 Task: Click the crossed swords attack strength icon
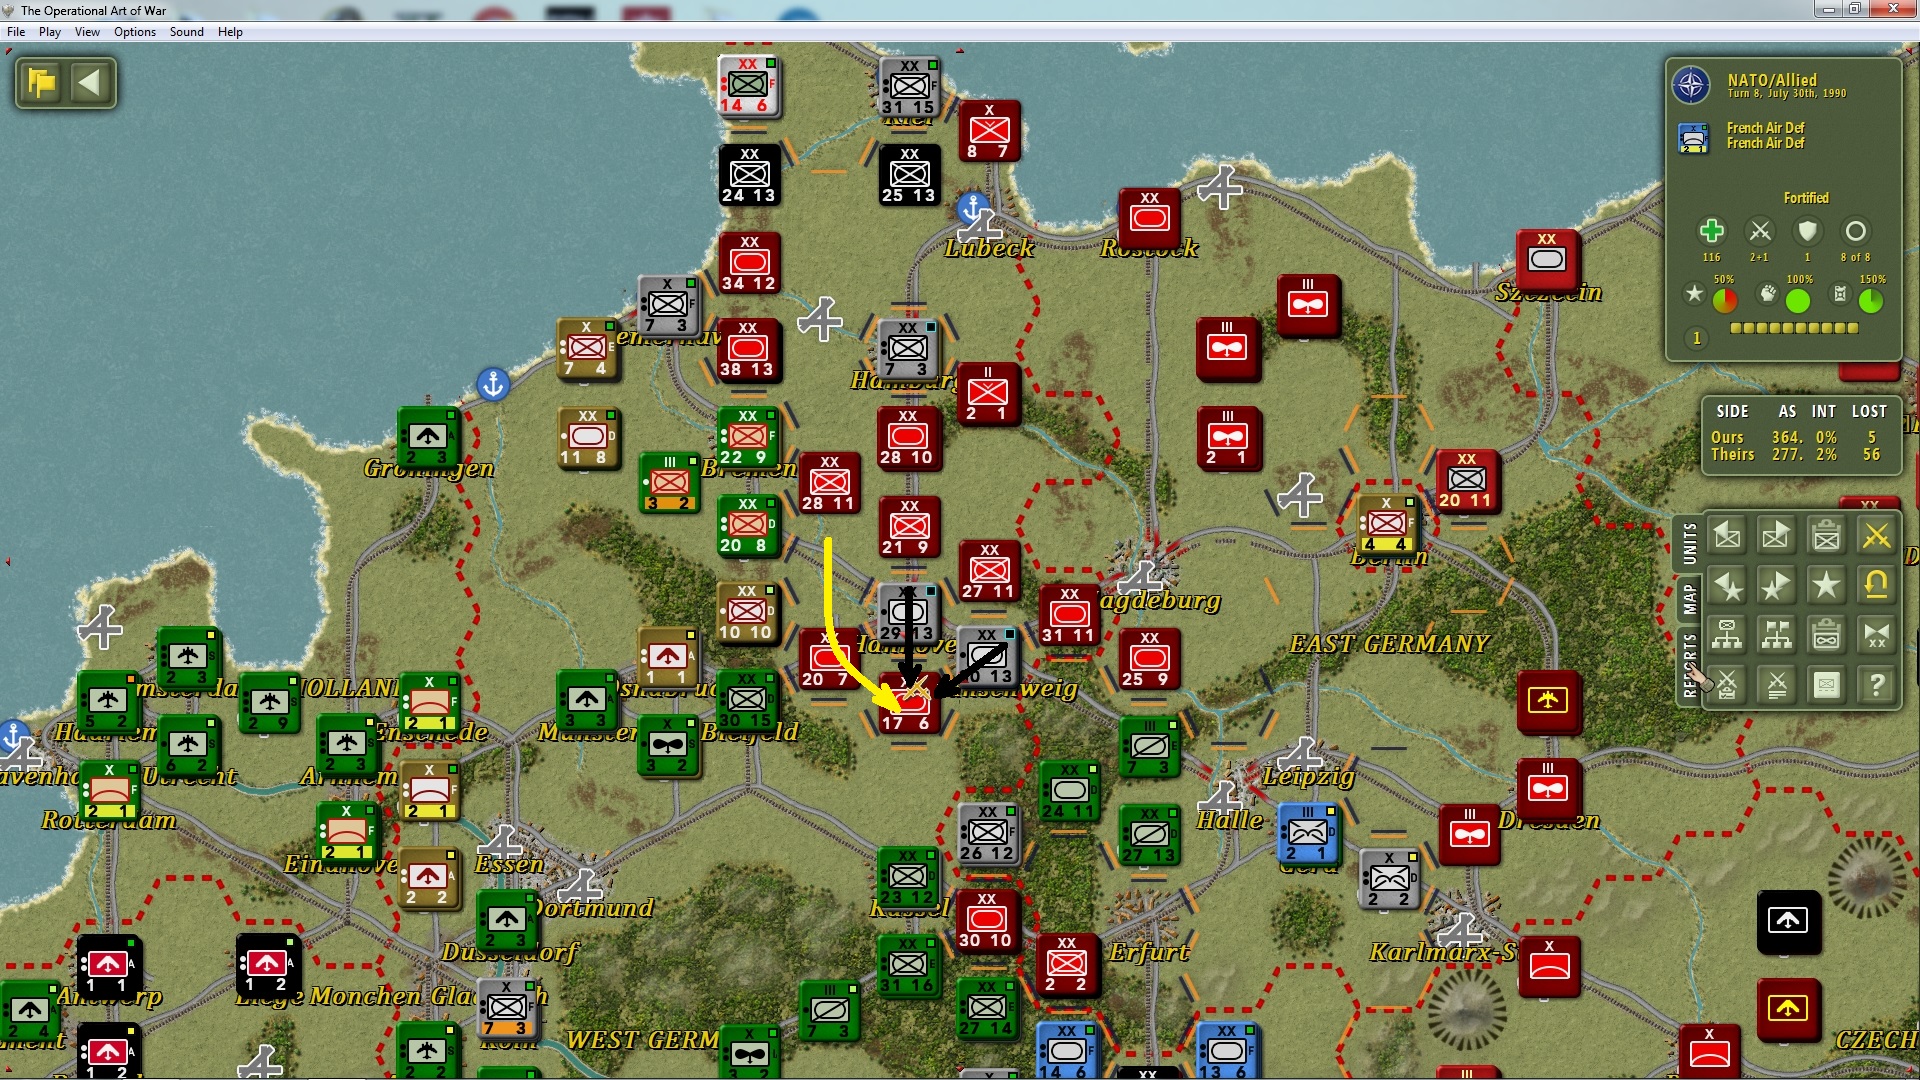click(1760, 231)
